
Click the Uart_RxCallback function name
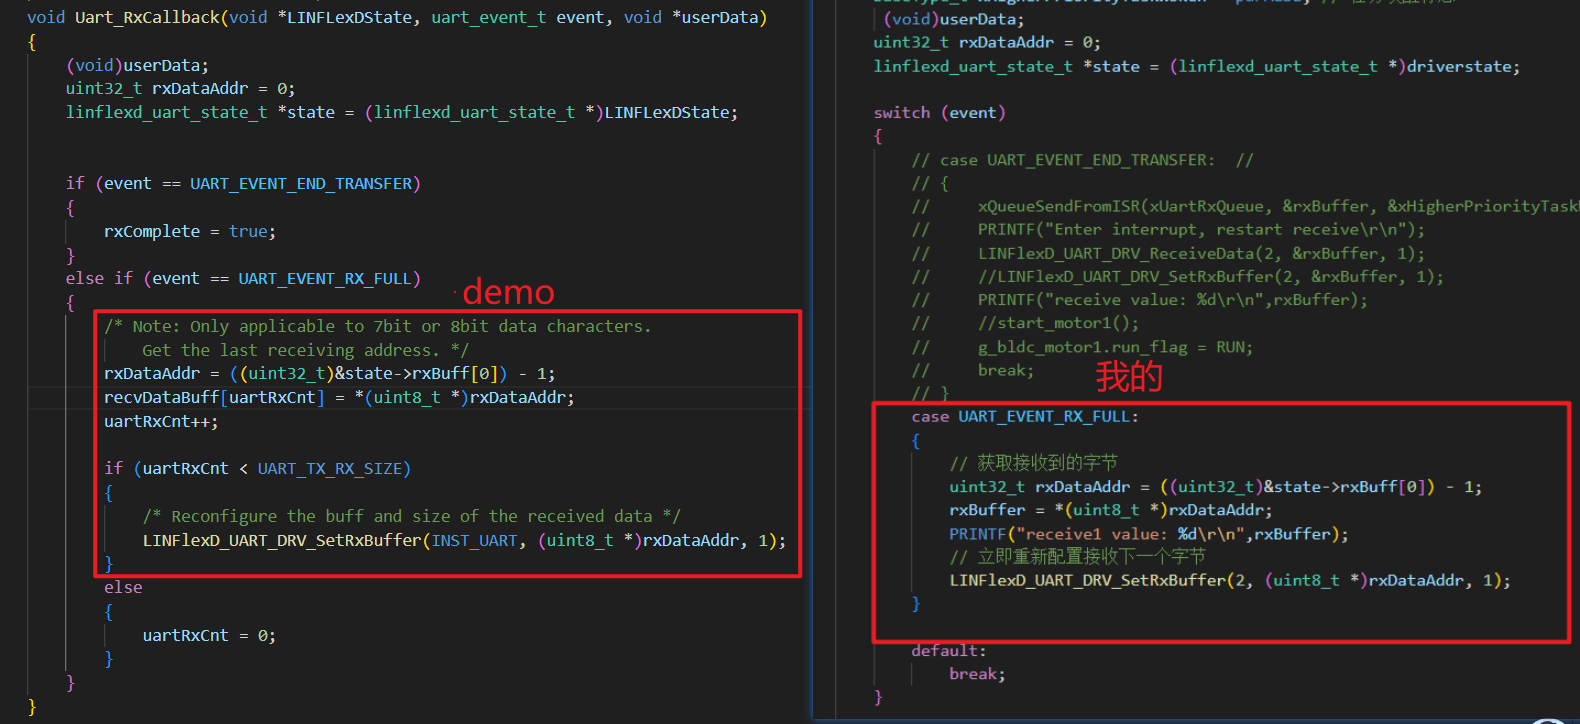(147, 17)
